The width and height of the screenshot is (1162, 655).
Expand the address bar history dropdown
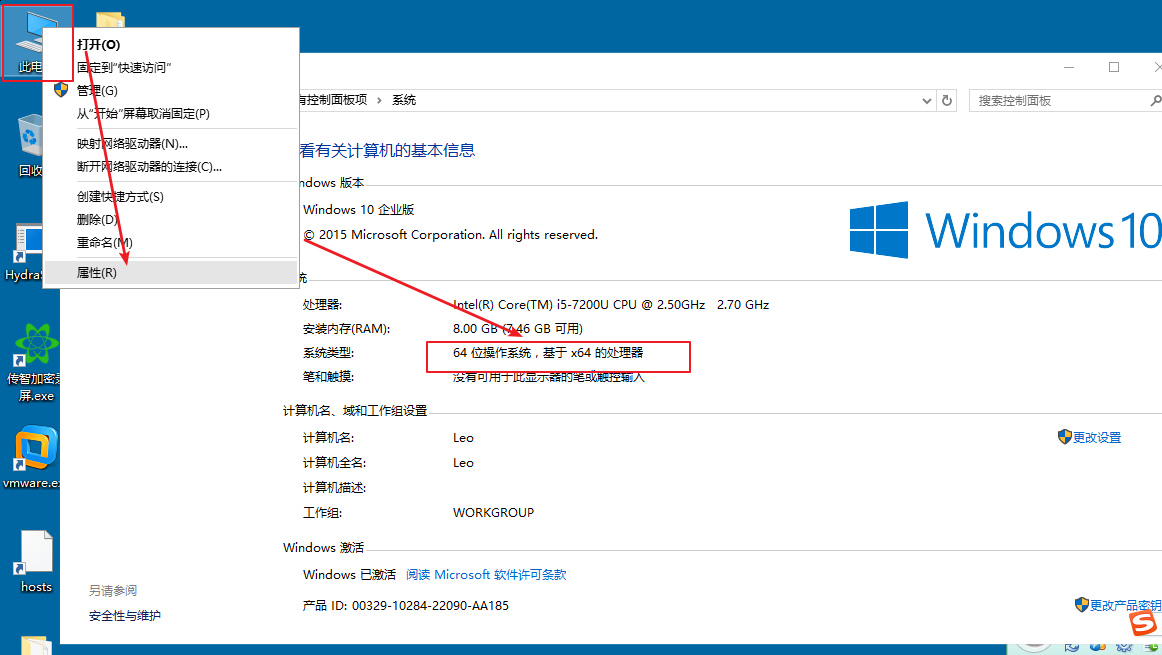coord(925,101)
